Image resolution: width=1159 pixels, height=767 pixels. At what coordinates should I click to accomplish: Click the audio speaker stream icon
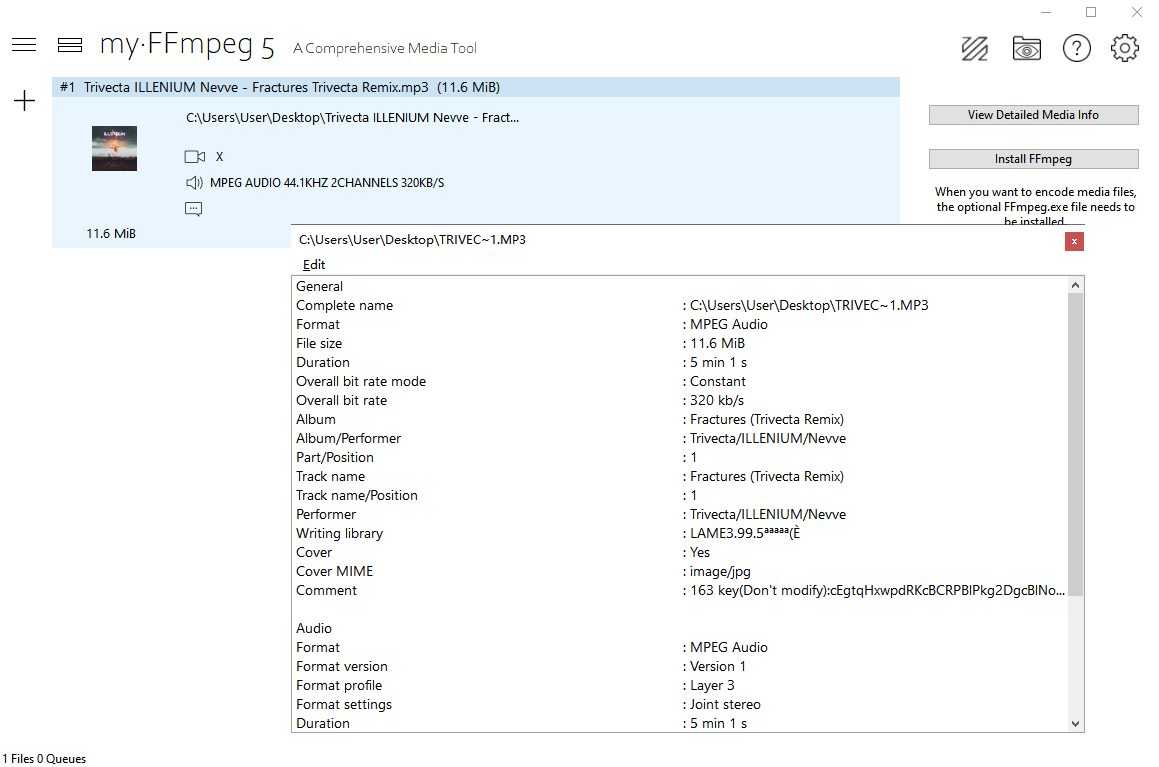(194, 183)
